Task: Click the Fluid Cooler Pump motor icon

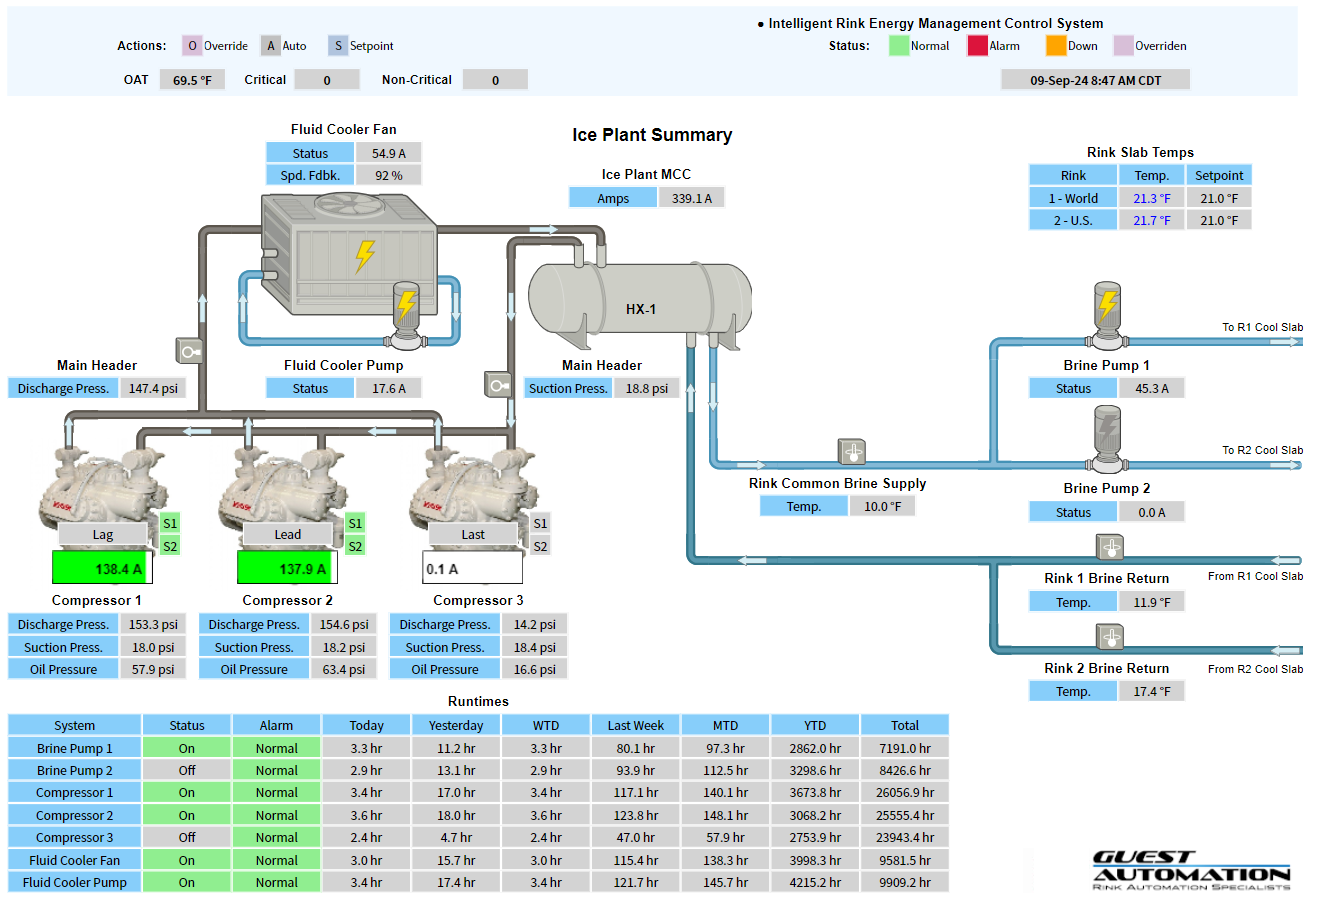Action: tap(406, 313)
